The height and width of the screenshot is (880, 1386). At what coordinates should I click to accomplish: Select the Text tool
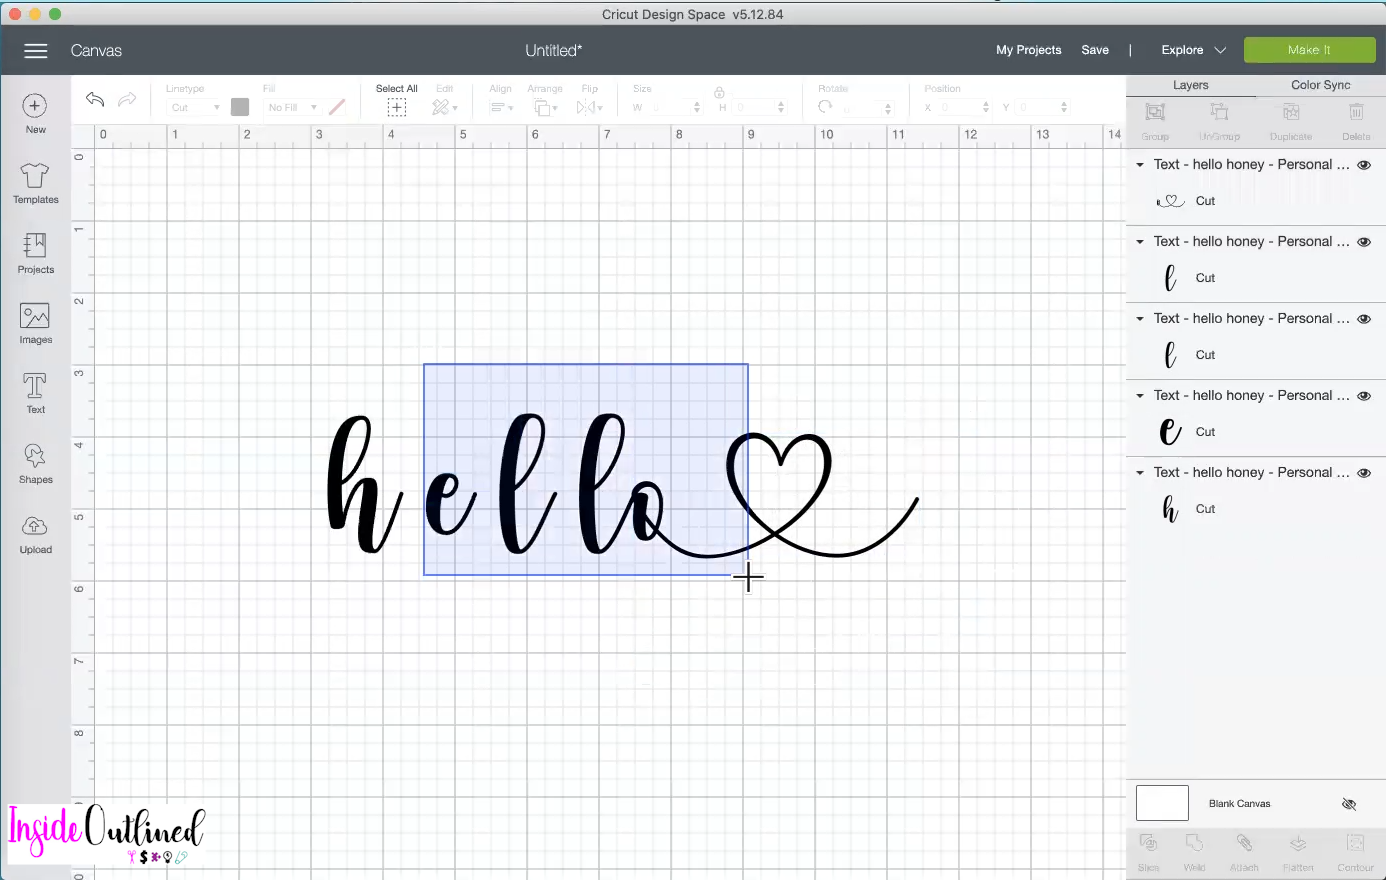(35, 390)
